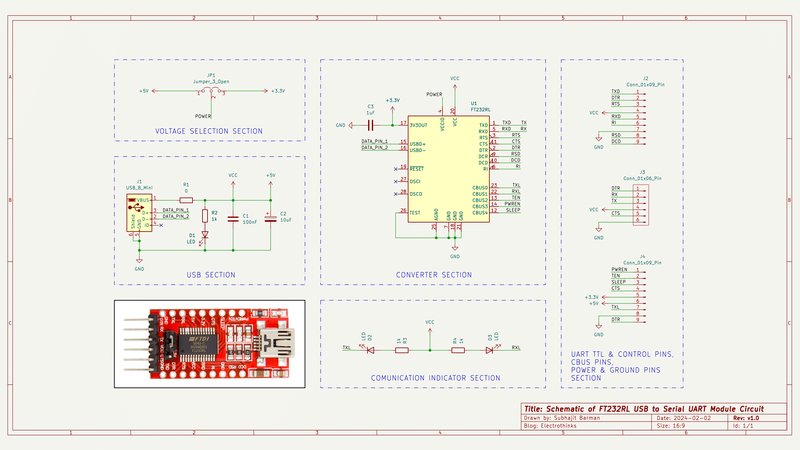Click the 'Blog: Electrothinks' field

tap(550, 426)
